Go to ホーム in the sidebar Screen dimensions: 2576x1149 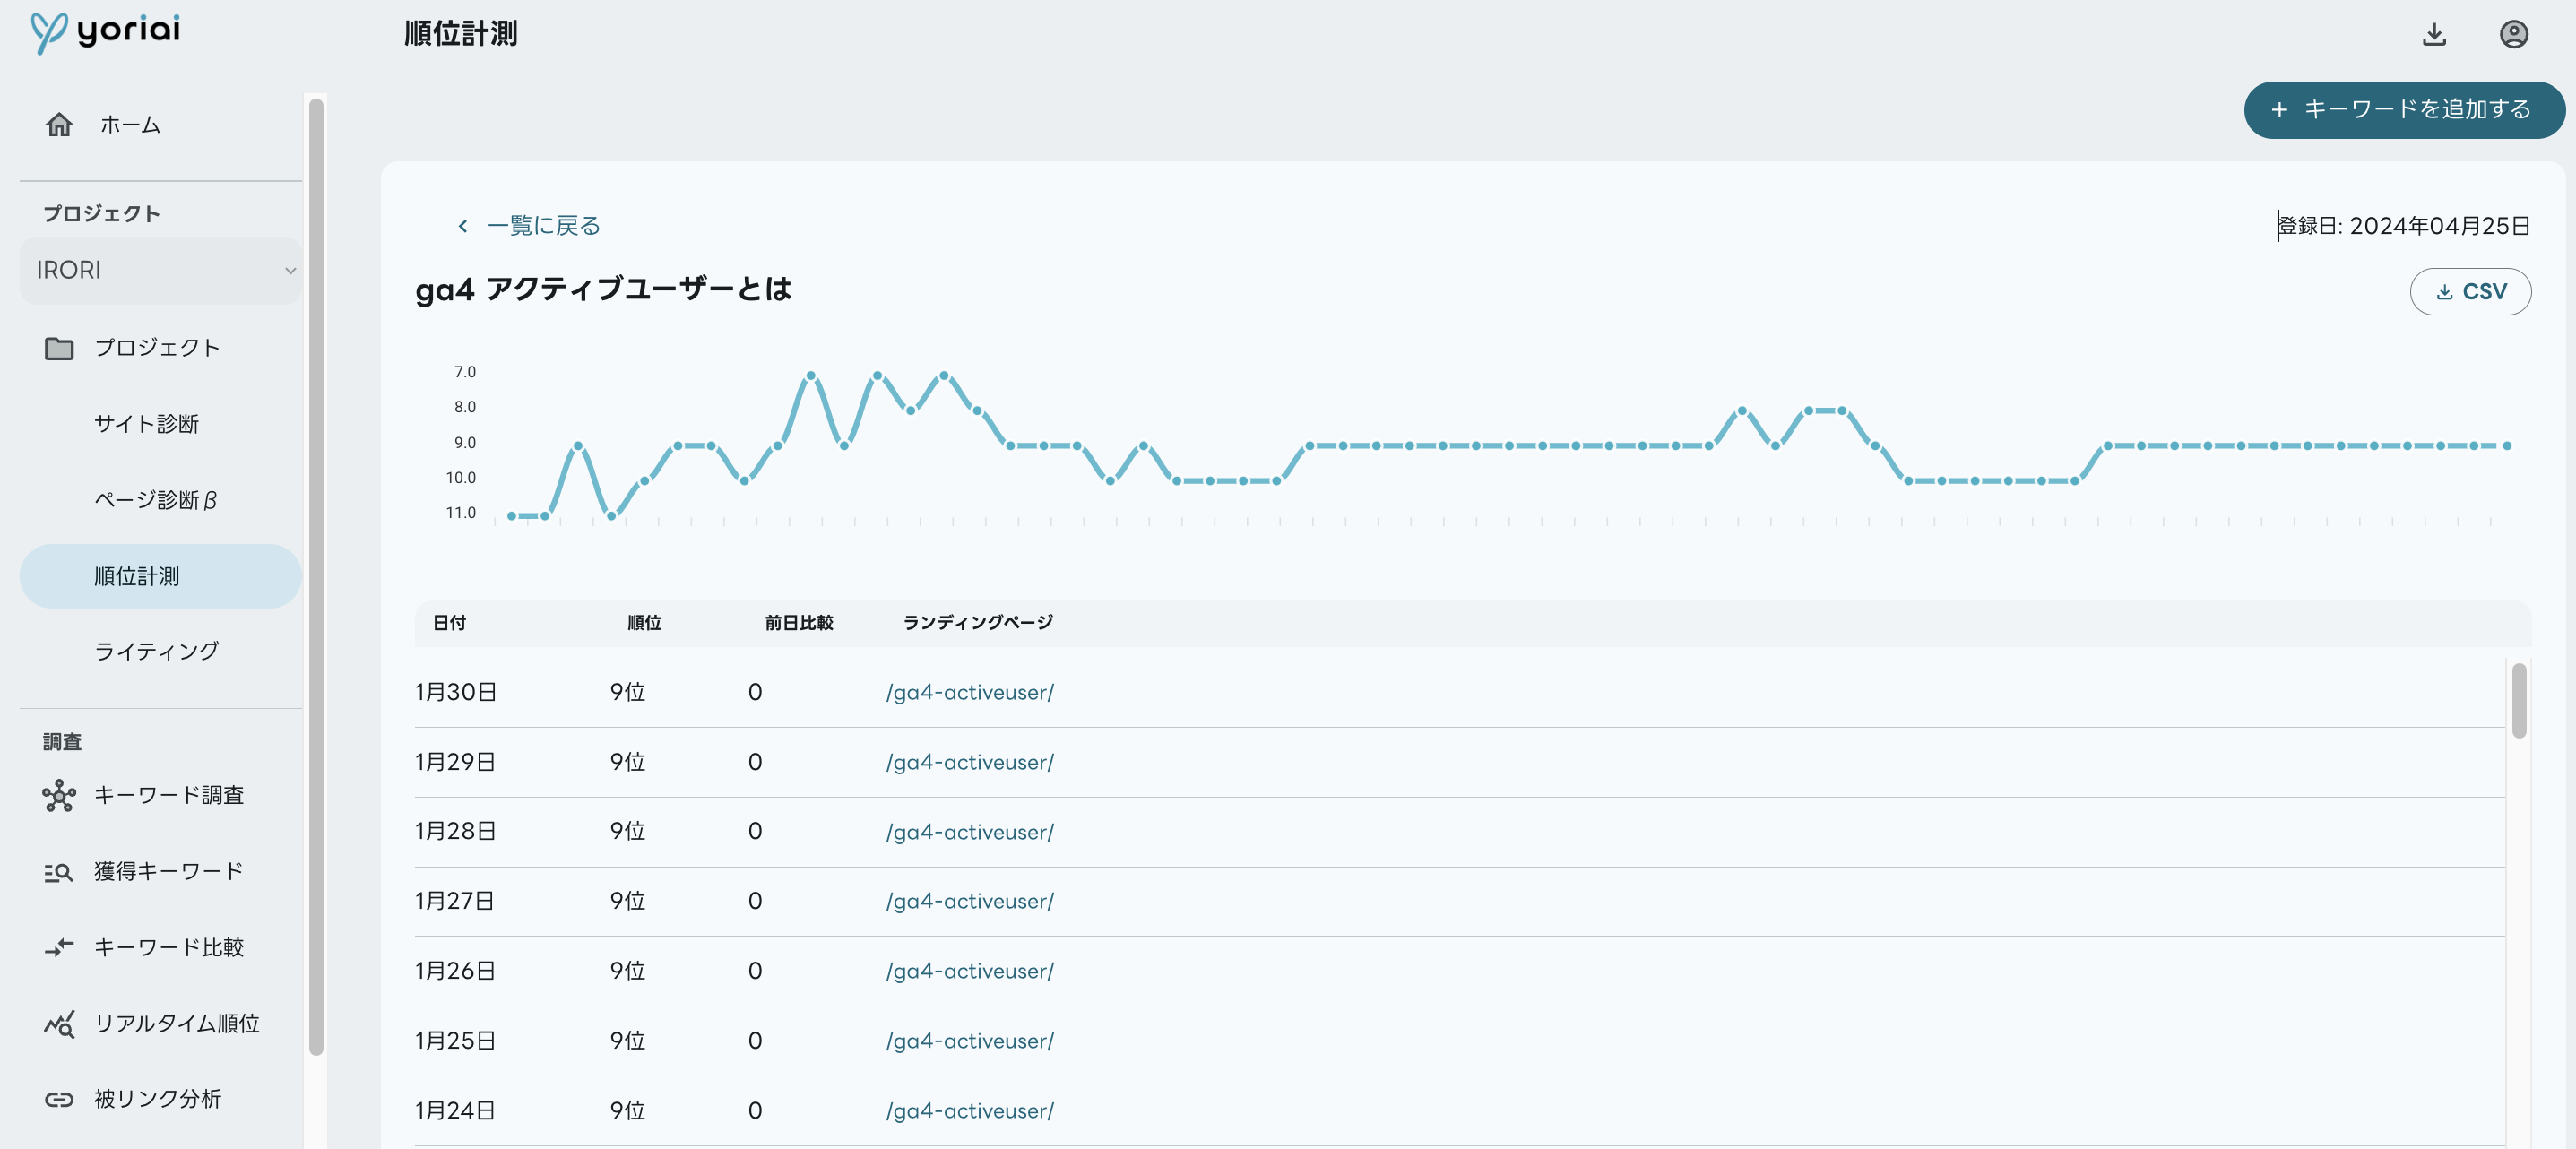tap(130, 125)
